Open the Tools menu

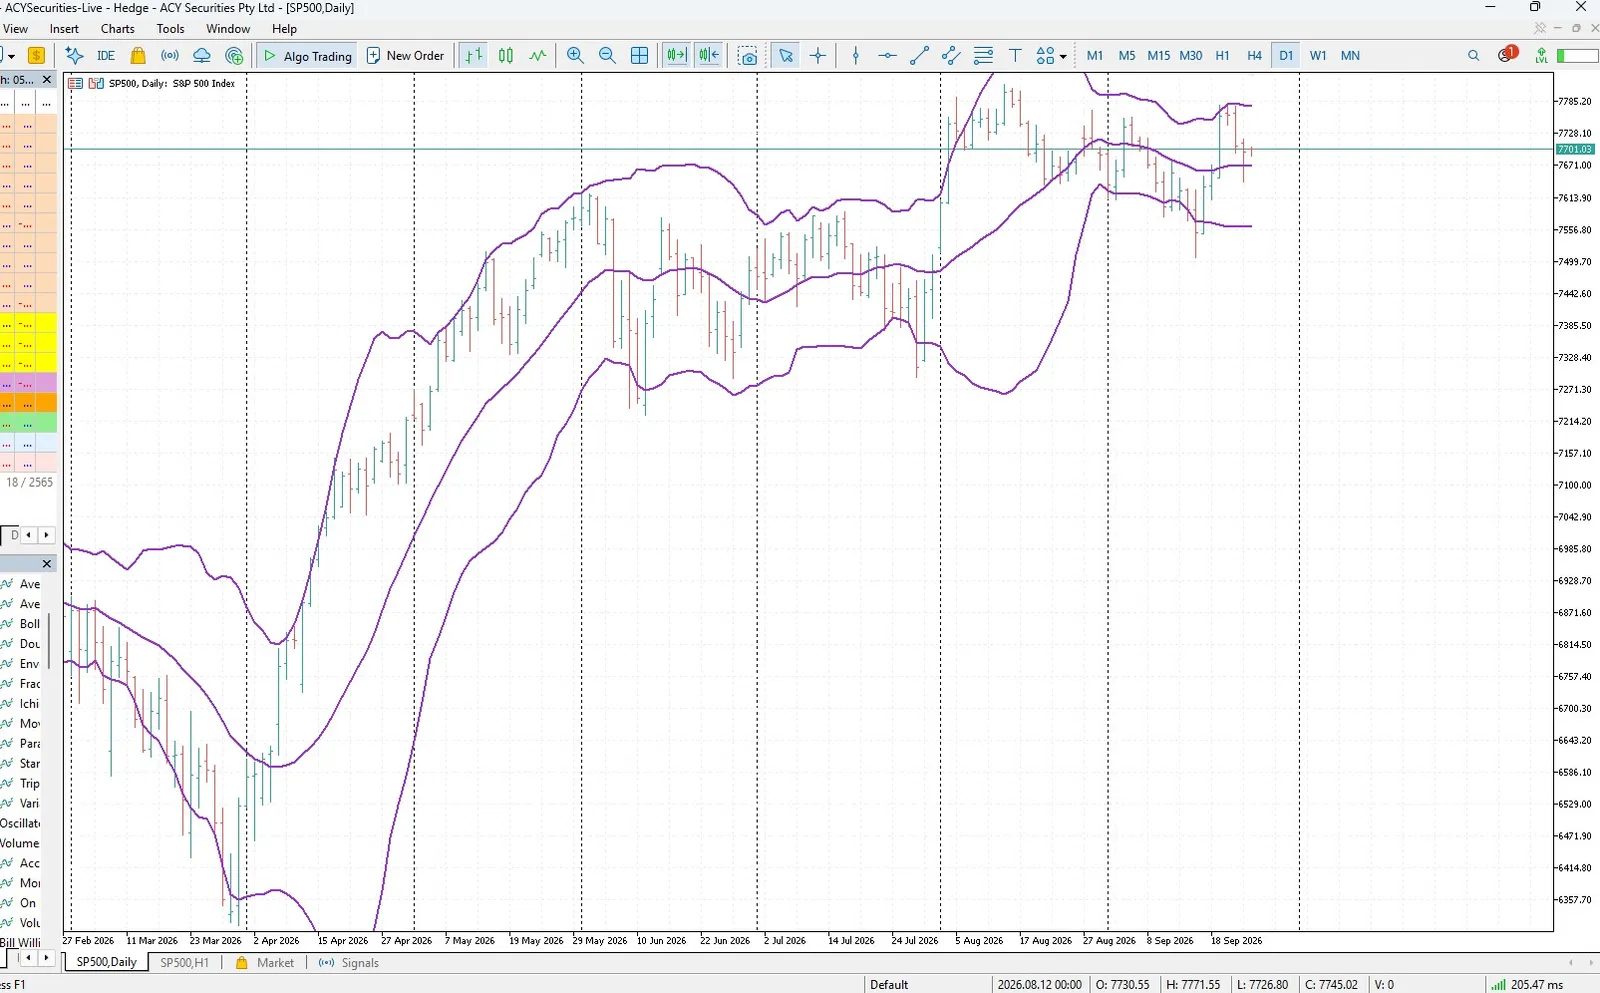click(x=171, y=29)
